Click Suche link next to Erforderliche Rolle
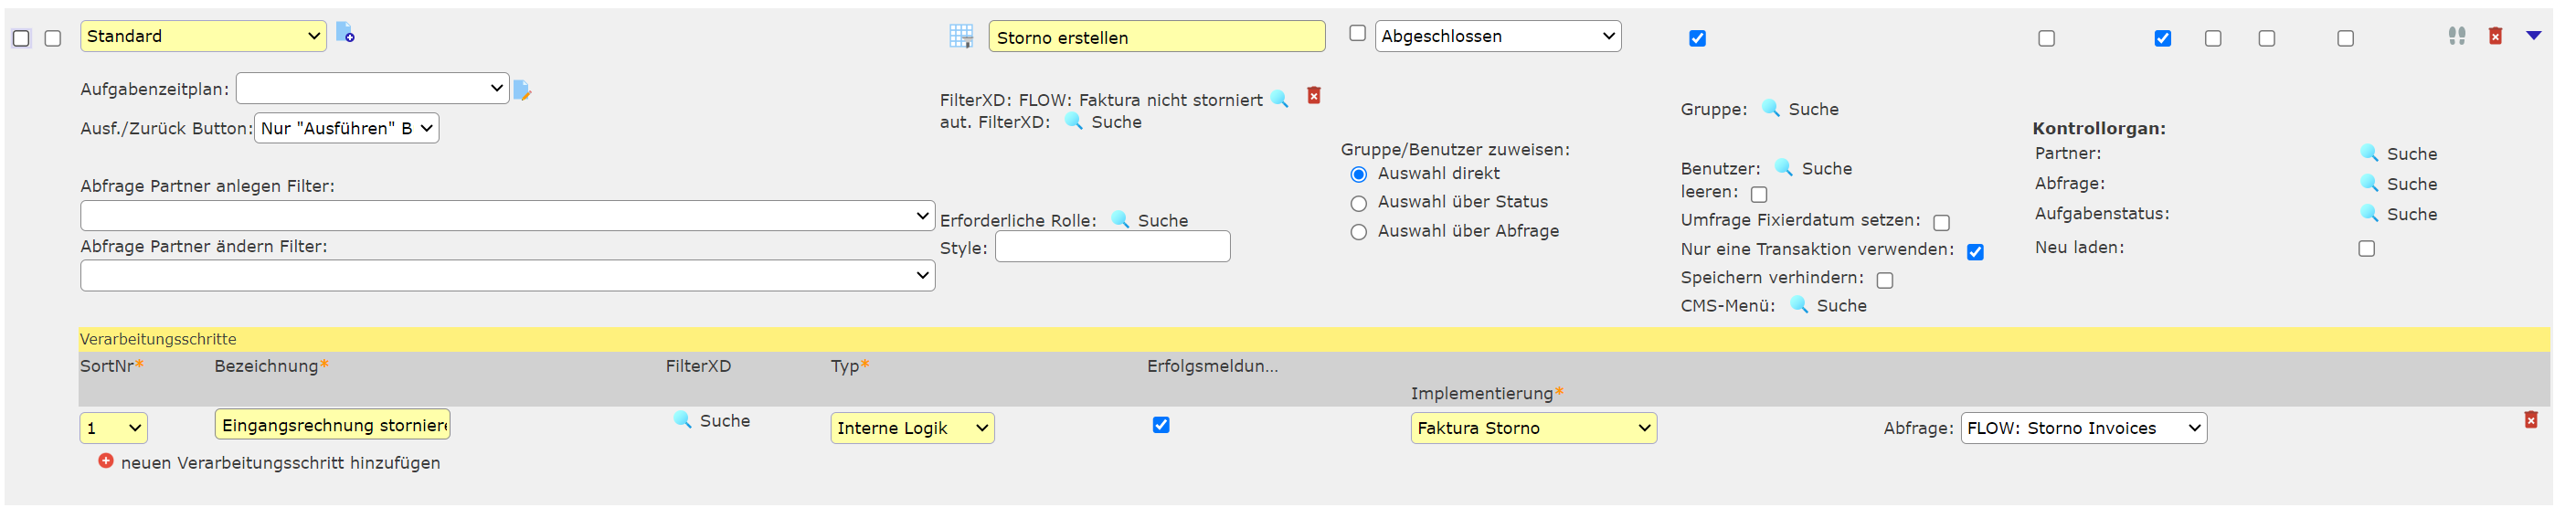 click(x=1162, y=221)
